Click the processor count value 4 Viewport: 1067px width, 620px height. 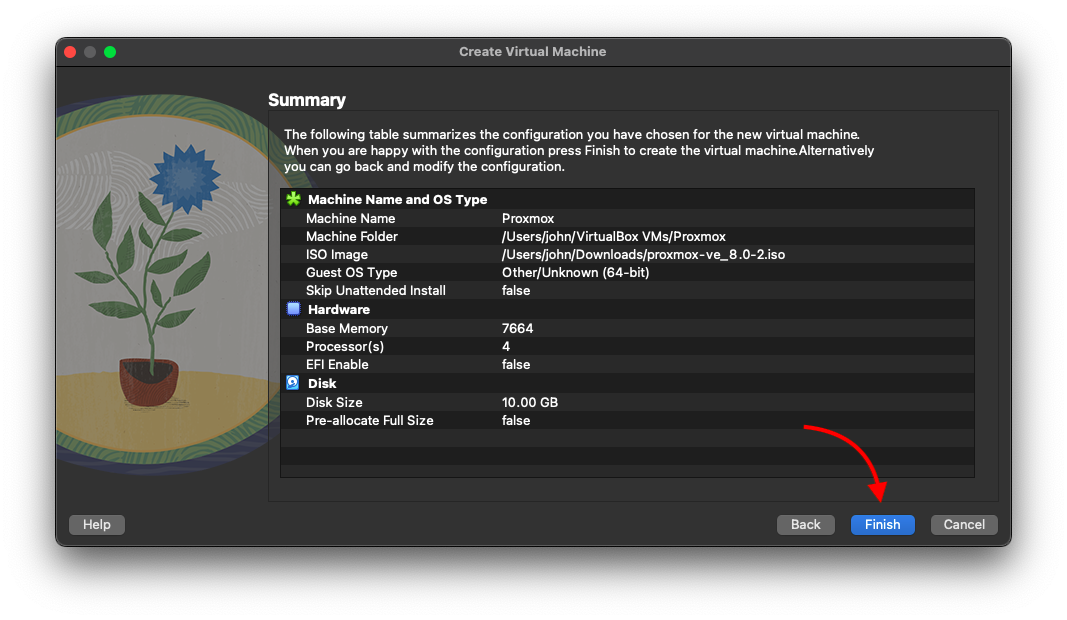(x=506, y=346)
